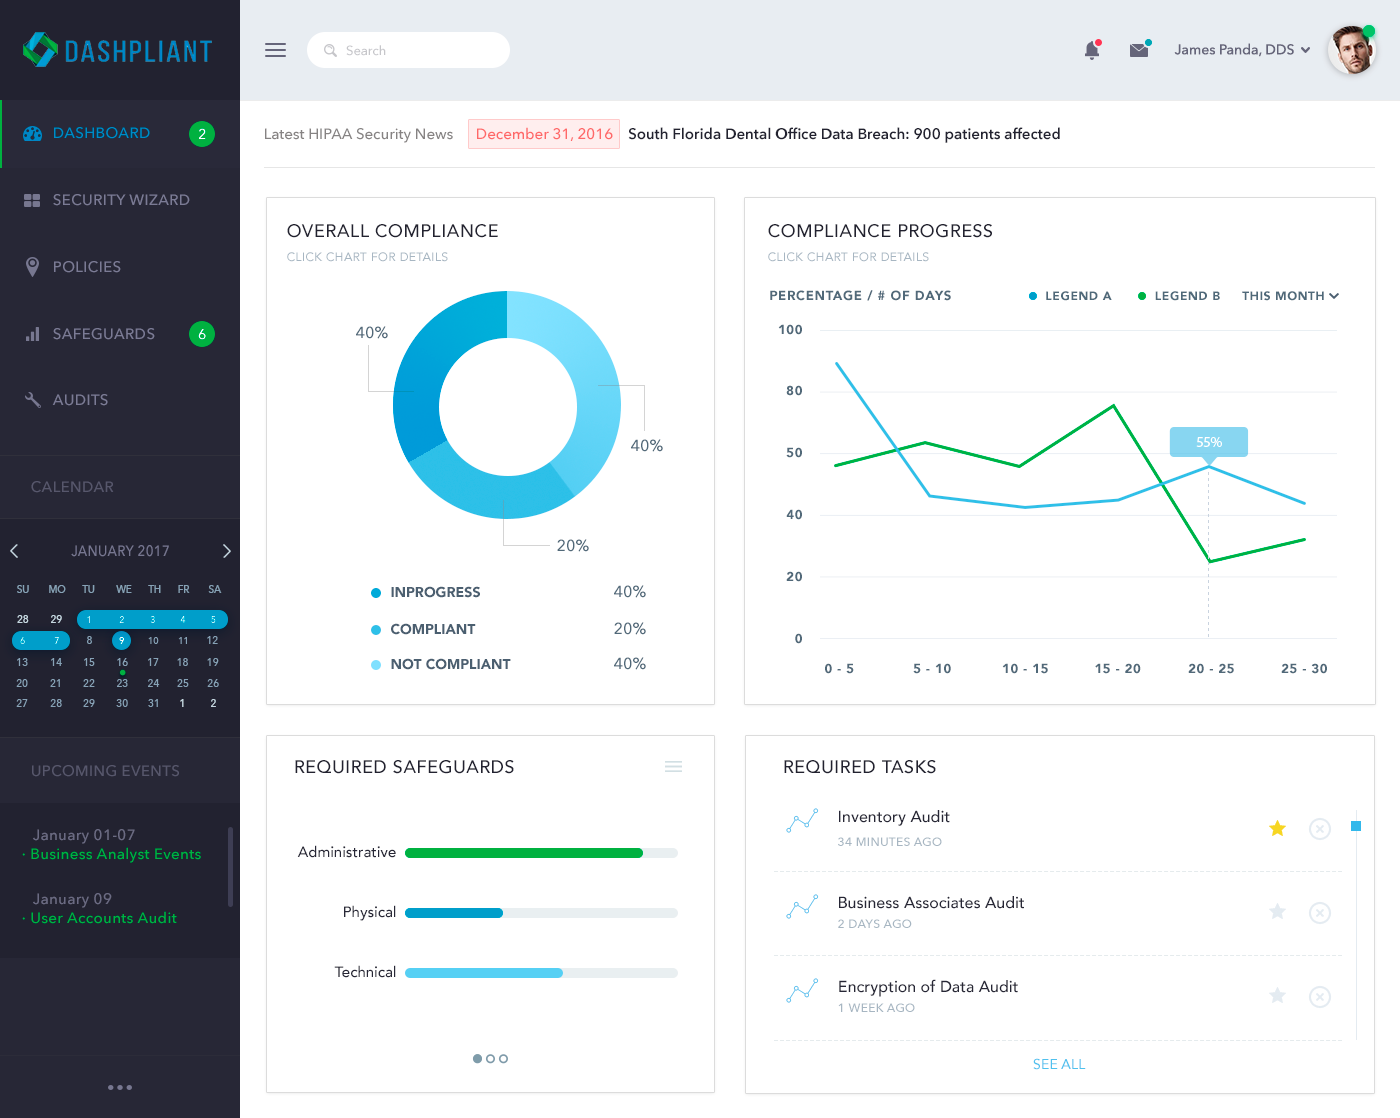Toggle Legend A on the compliance chart
This screenshot has width=1400, height=1118.
point(1070,295)
